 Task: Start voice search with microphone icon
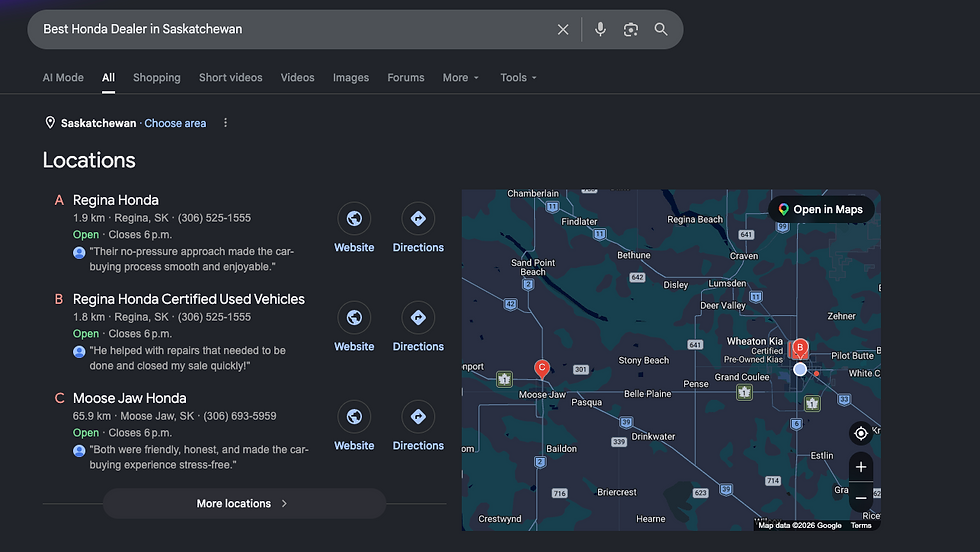tap(600, 29)
